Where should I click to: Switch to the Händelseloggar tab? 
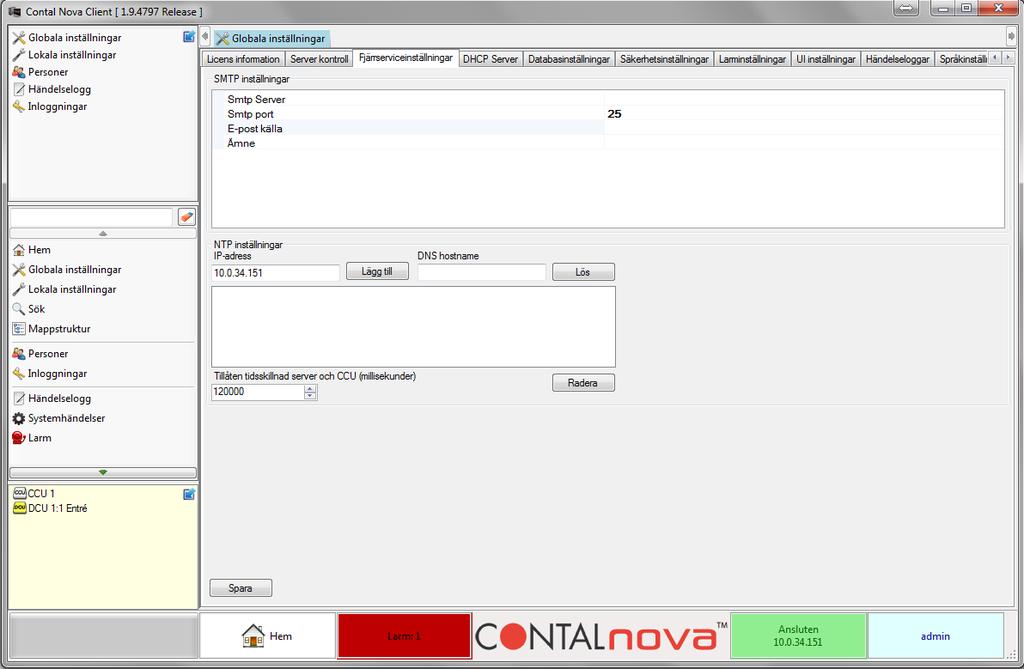pyautogui.click(x=897, y=59)
